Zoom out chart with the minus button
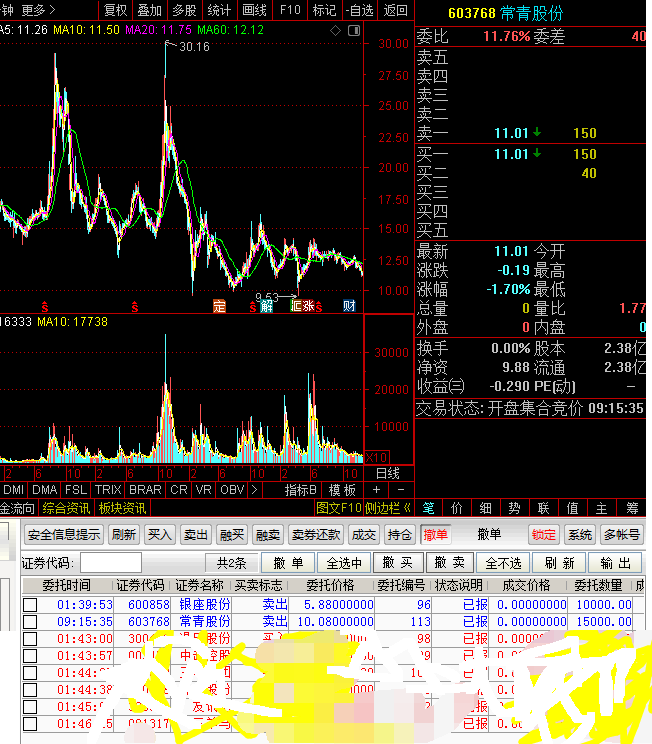 point(399,490)
